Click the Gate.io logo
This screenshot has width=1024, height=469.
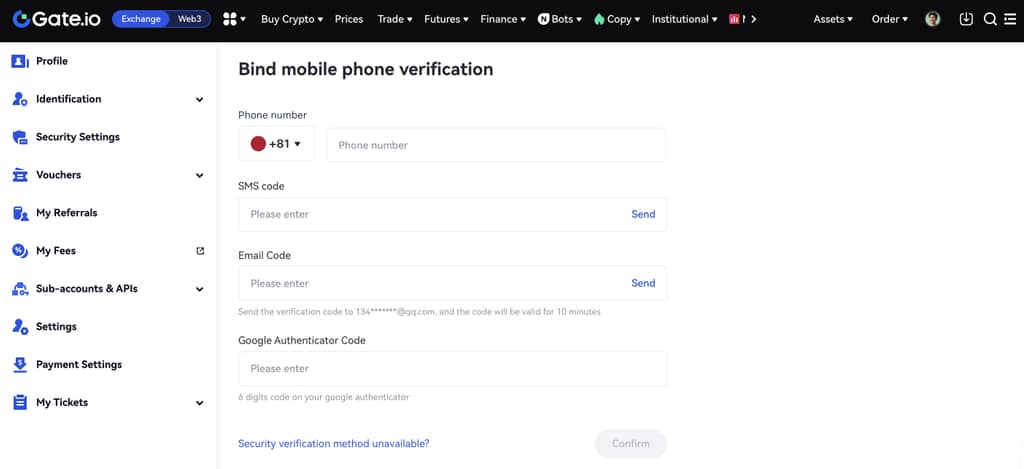tap(56, 19)
